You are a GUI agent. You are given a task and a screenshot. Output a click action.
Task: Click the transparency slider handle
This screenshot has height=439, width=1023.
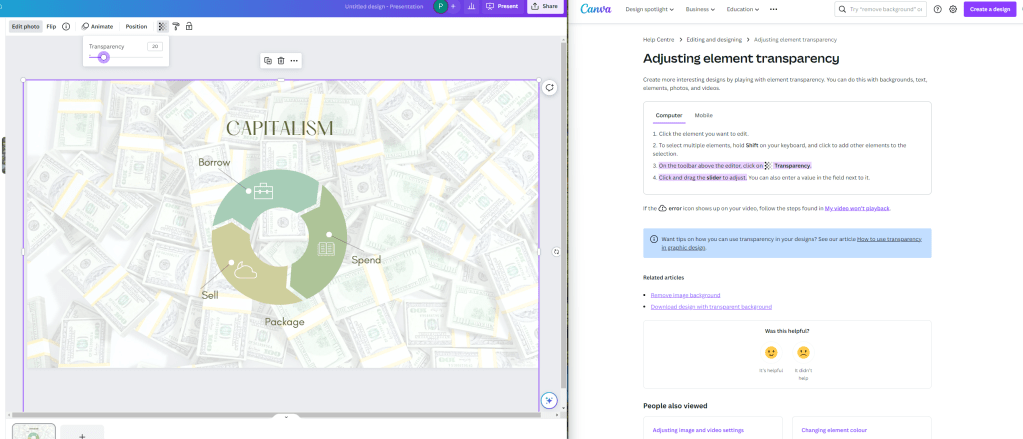(103, 57)
